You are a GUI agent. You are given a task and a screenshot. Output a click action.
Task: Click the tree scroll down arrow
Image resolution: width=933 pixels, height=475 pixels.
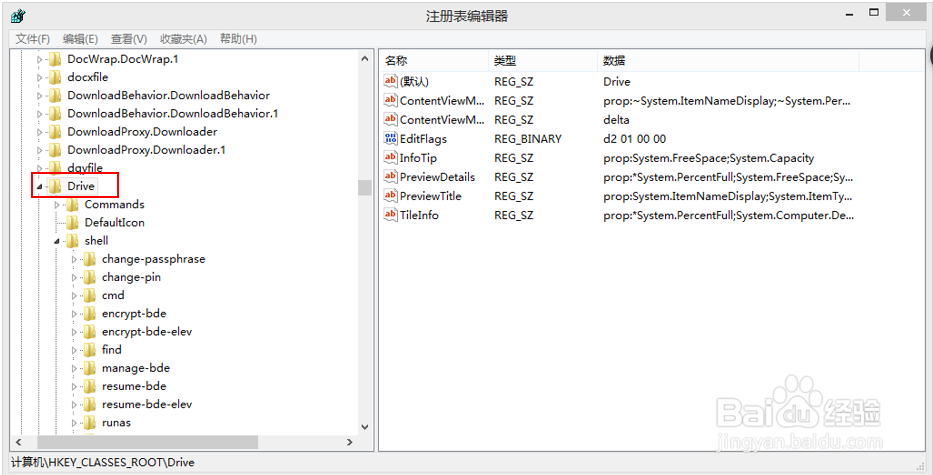[365, 427]
